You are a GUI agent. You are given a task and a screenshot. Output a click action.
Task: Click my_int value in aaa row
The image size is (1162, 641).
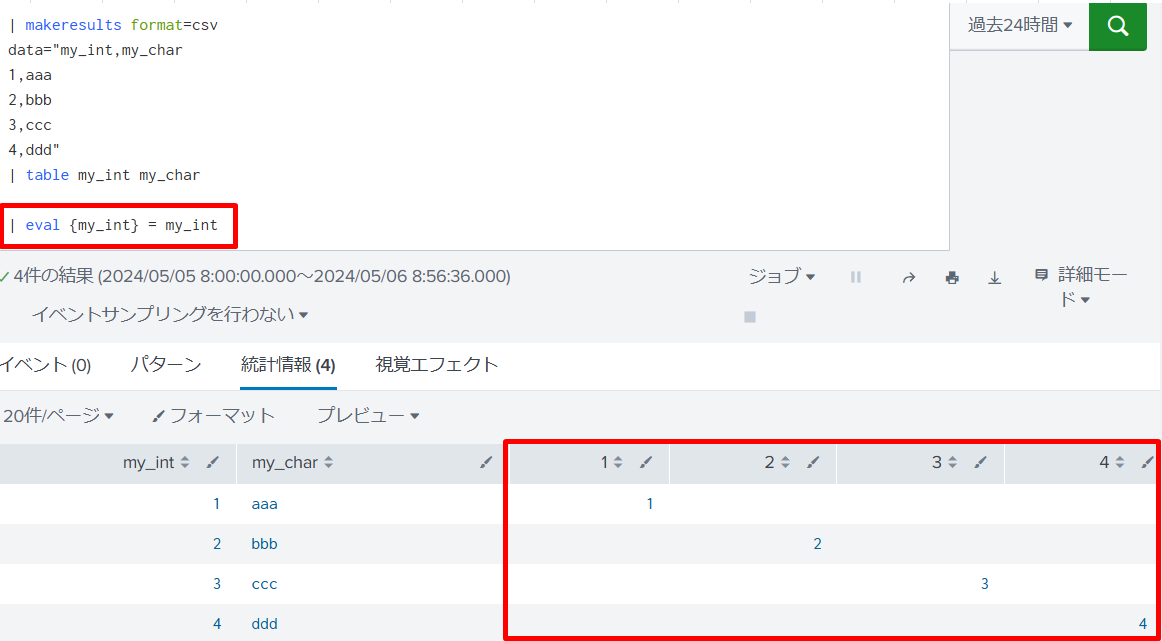[216, 504]
